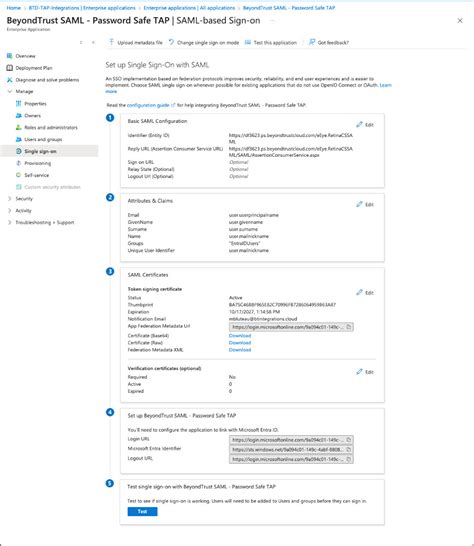
Task: Click the up-down arrows icon above sidebar
Action: pos(81,42)
